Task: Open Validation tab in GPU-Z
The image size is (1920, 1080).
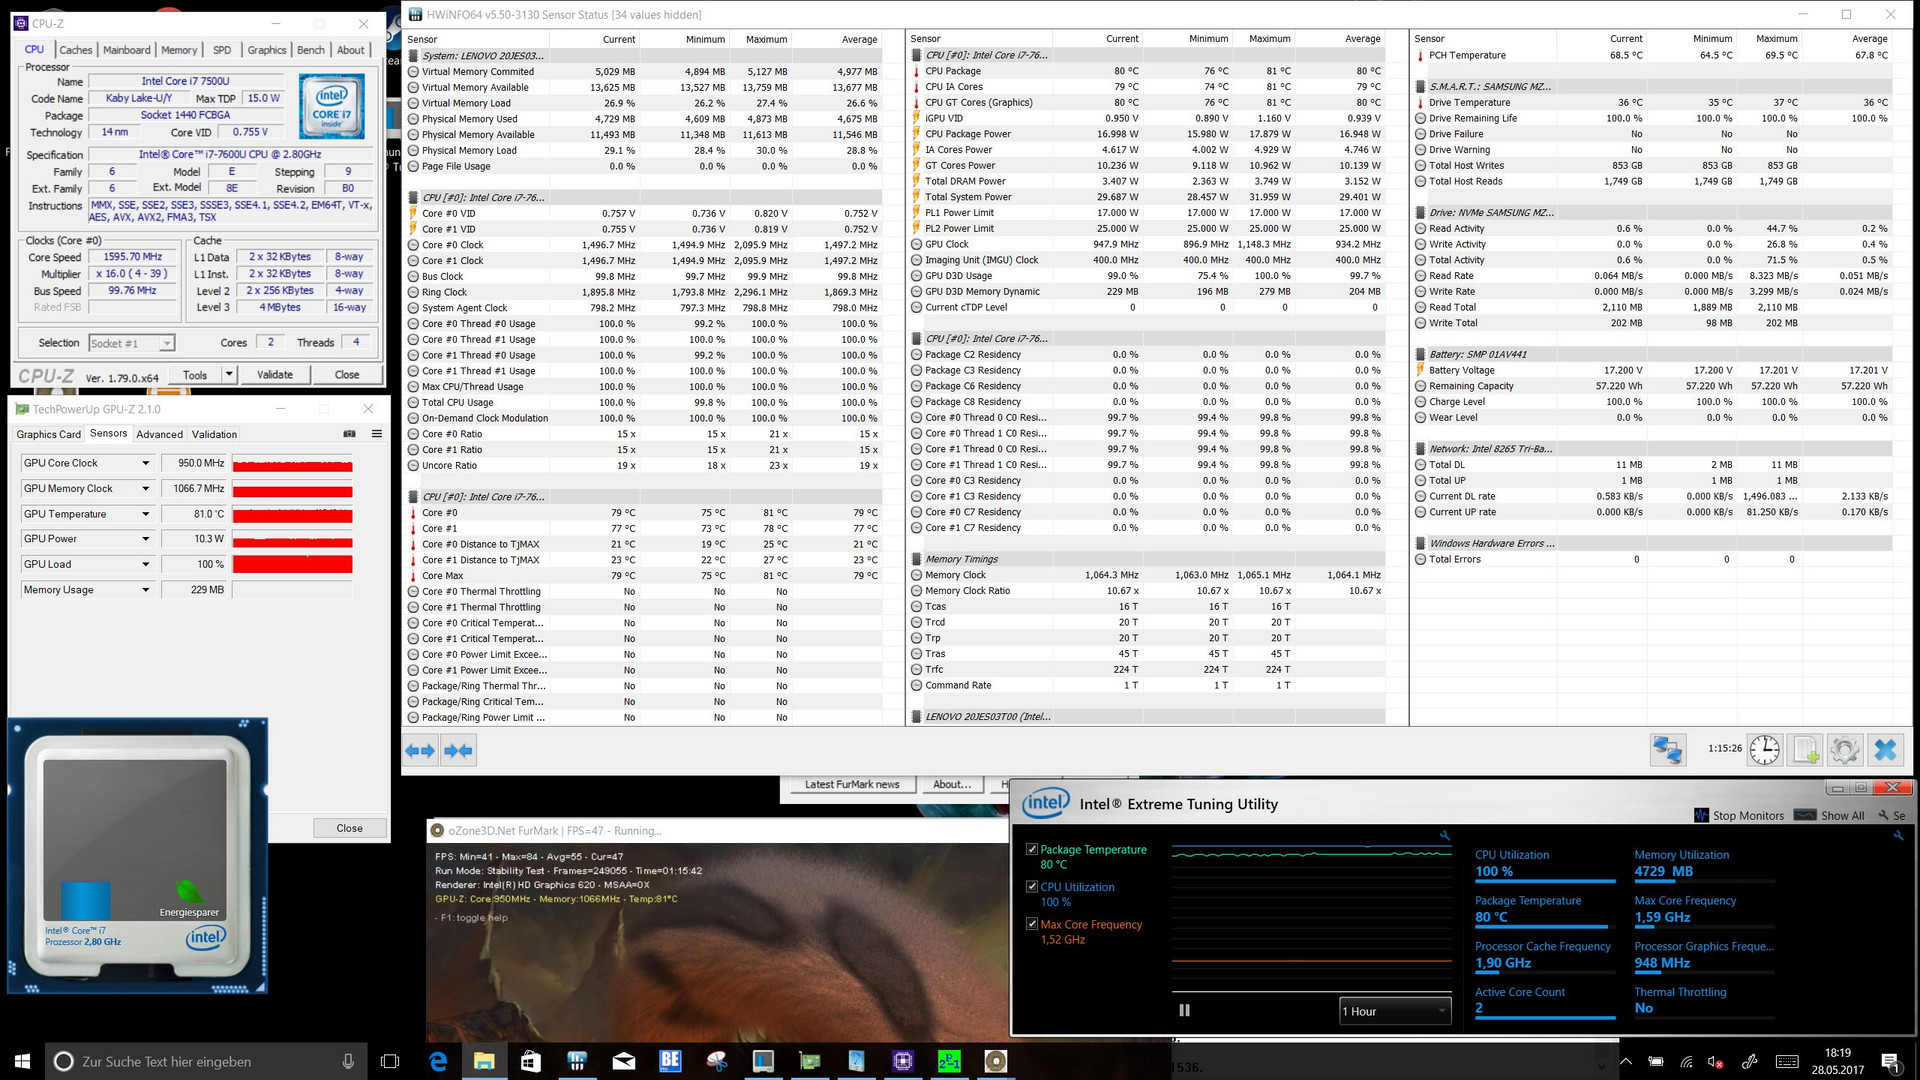Action: point(214,434)
